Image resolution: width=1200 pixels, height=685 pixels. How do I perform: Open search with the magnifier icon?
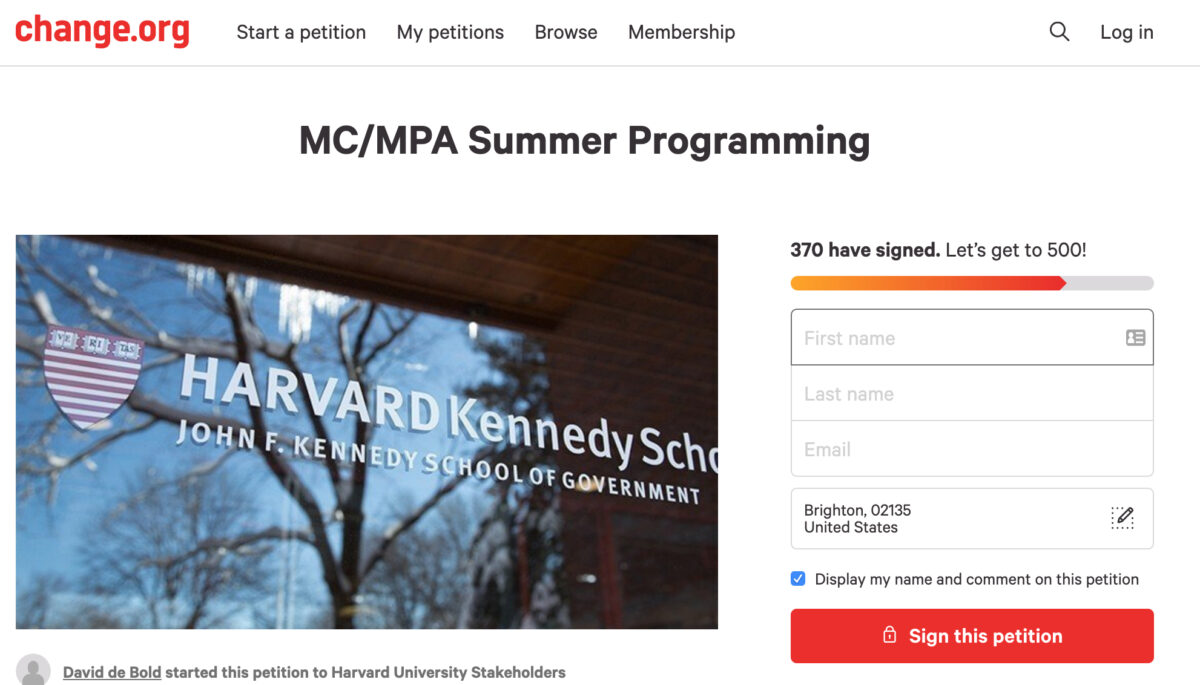point(1059,32)
